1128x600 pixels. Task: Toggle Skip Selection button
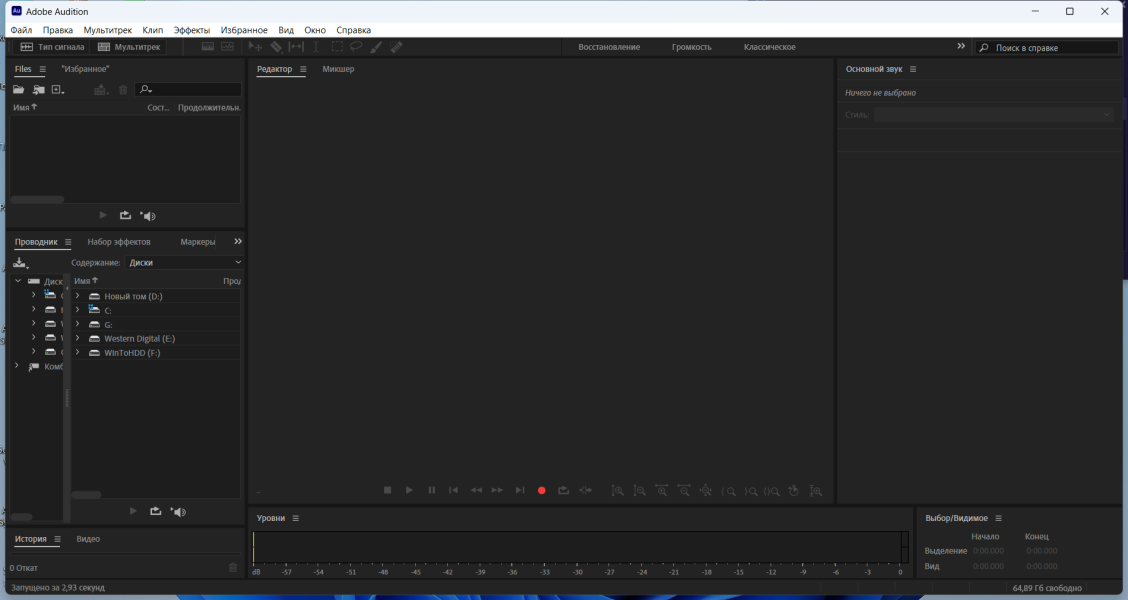[586, 490]
